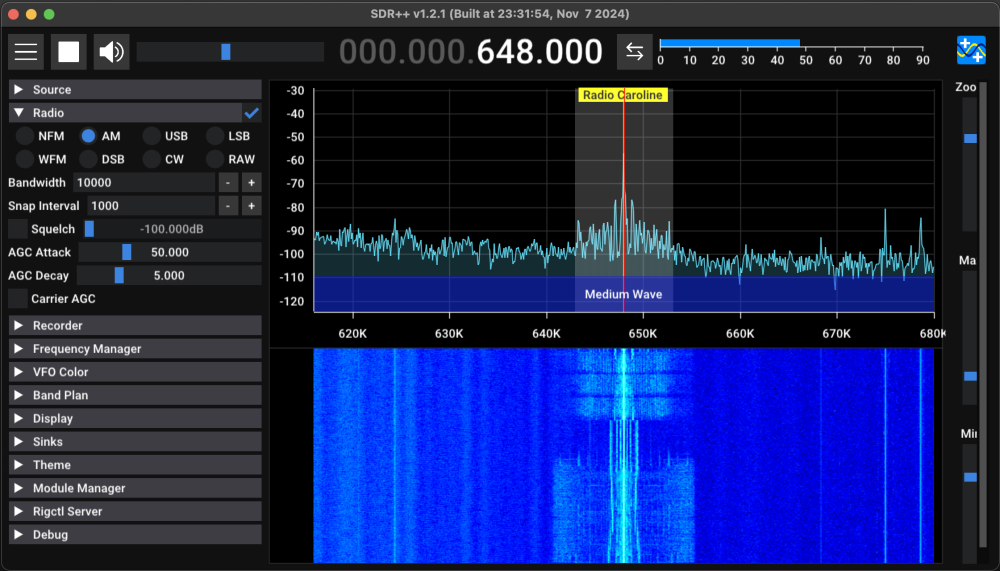This screenshot has height=571, width=1000.
Task: Increase Snap Interval with the plus button
Action: coord(251,206)
